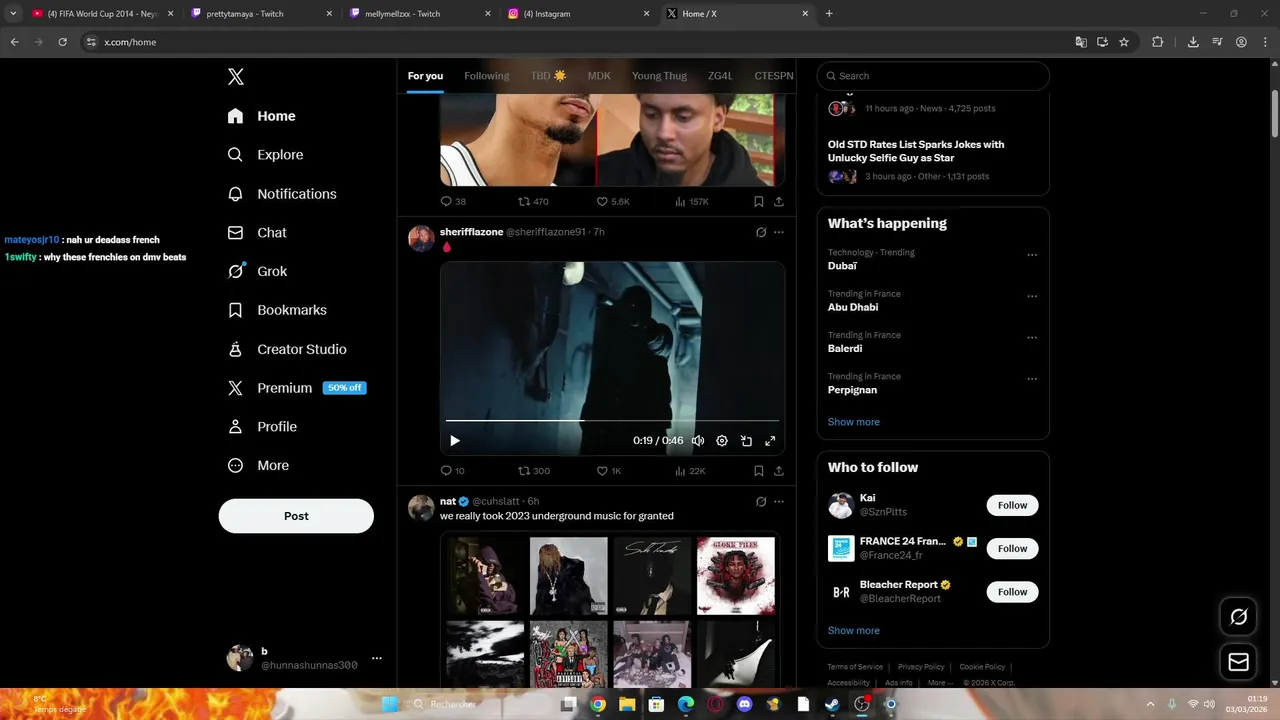Open More menu in the left sidebar
Viewport: 1280px width, 720px height.
click(258, 465)
